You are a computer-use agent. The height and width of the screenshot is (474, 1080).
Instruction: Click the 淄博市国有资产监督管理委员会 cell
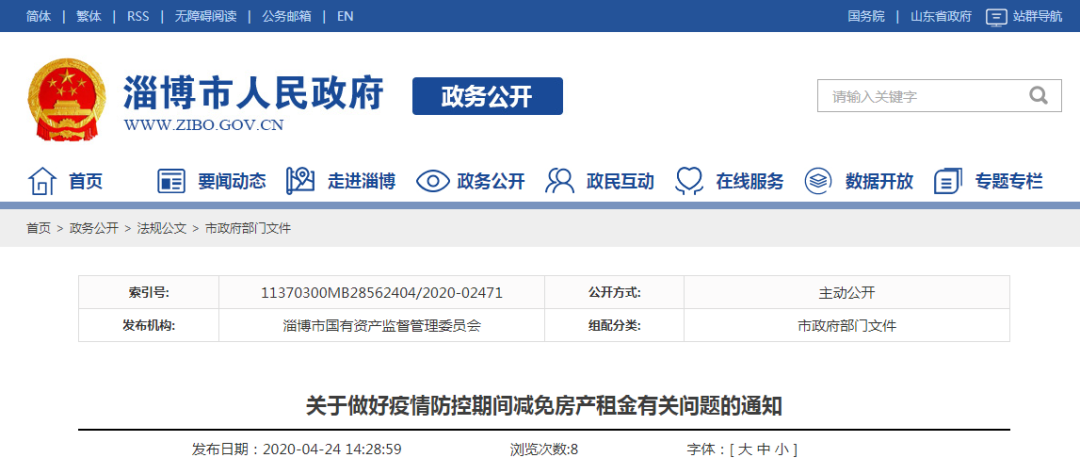tap(382, 326)
